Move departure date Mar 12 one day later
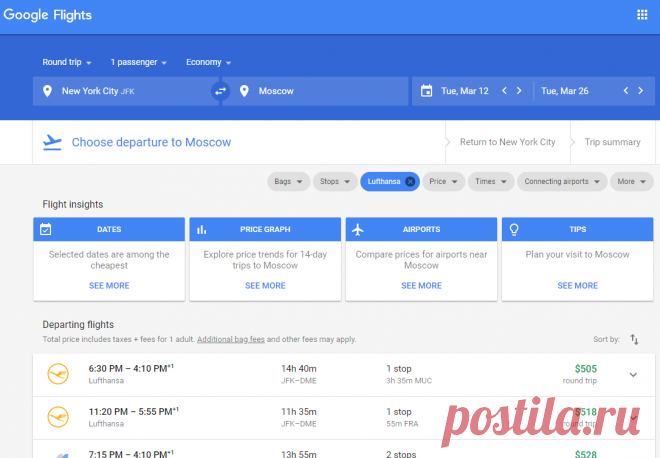Viewport: 660px width, 458px height. pos(519,91)
